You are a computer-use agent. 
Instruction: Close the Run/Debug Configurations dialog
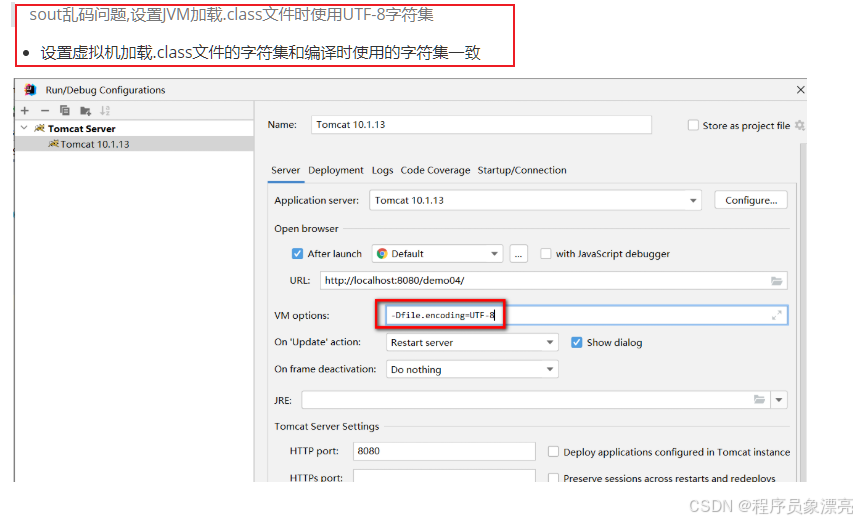pos(800,90)
